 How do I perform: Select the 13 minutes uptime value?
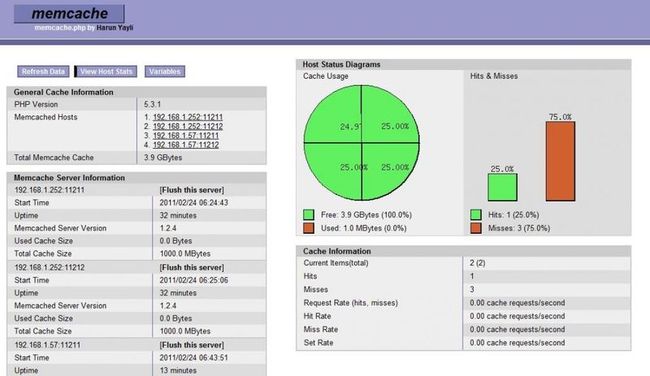178,371
